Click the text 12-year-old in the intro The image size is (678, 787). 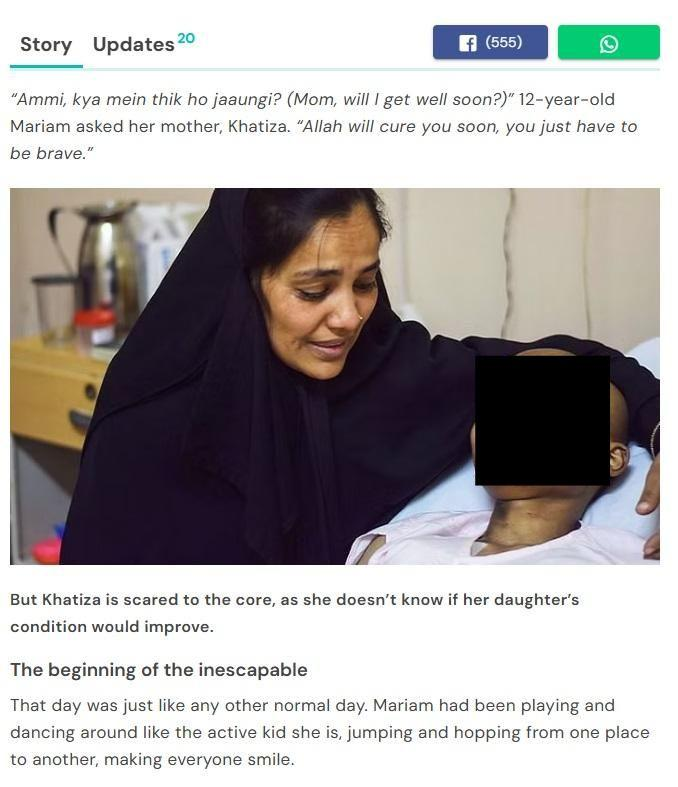click(567, 99)
